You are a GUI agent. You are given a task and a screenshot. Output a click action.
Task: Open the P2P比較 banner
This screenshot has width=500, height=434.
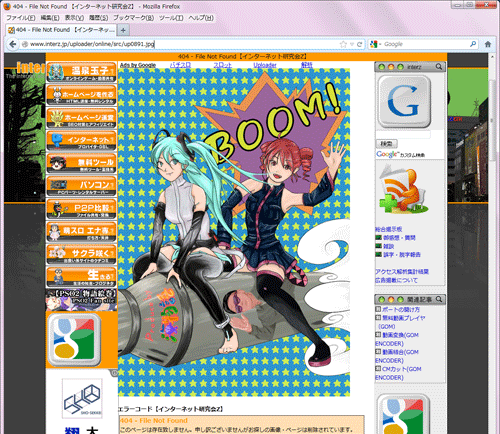pos(81,209)
